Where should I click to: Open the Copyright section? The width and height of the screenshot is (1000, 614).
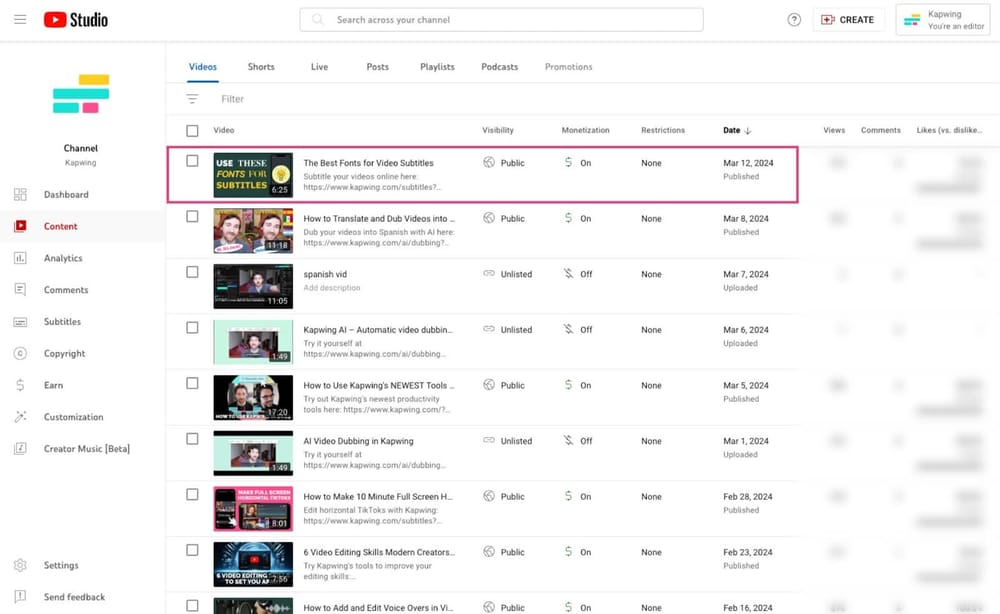pyautogui.click(x=64, y=353)
